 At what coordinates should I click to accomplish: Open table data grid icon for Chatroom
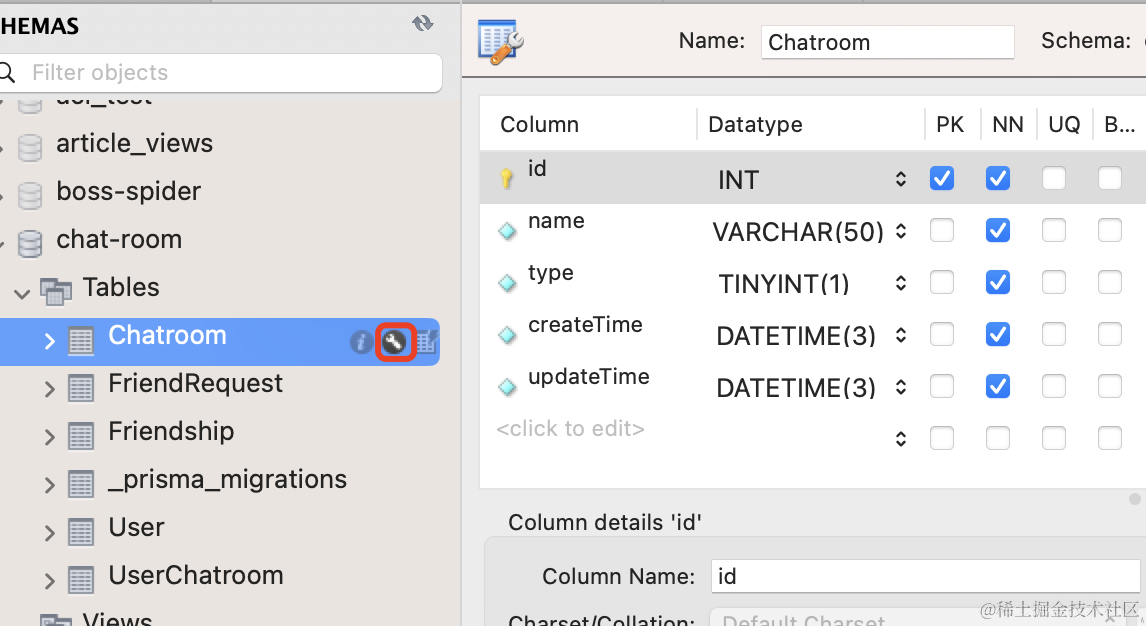(x=427, y=343)
